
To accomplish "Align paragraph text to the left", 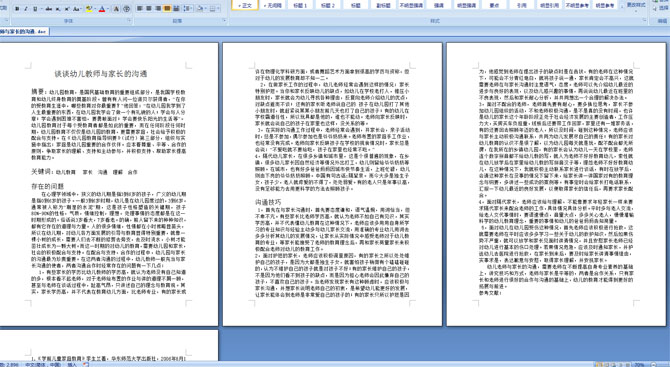I will [139, 9].
